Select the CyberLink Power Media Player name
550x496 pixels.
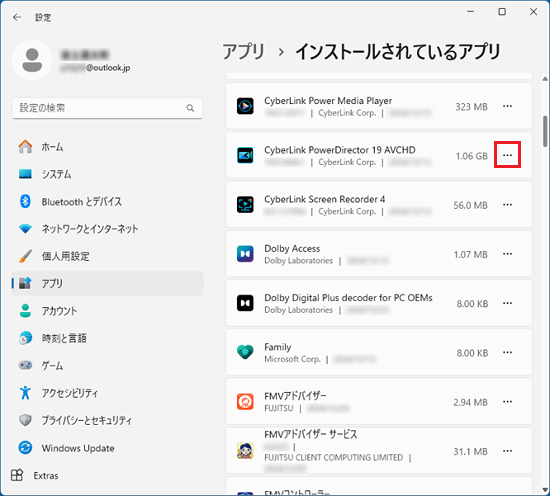[328, 101]
